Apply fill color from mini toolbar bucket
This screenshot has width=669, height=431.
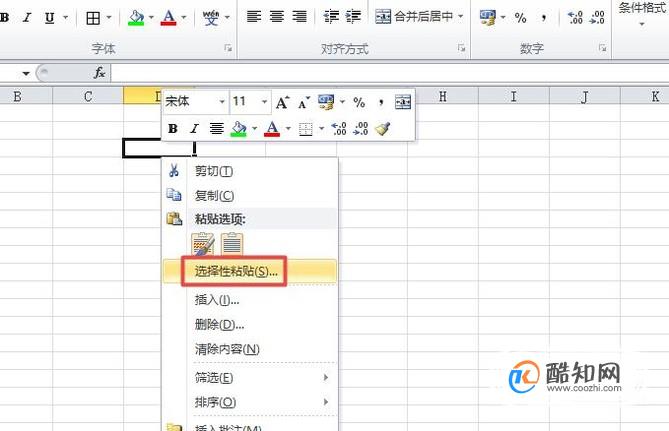coord(239,128)
